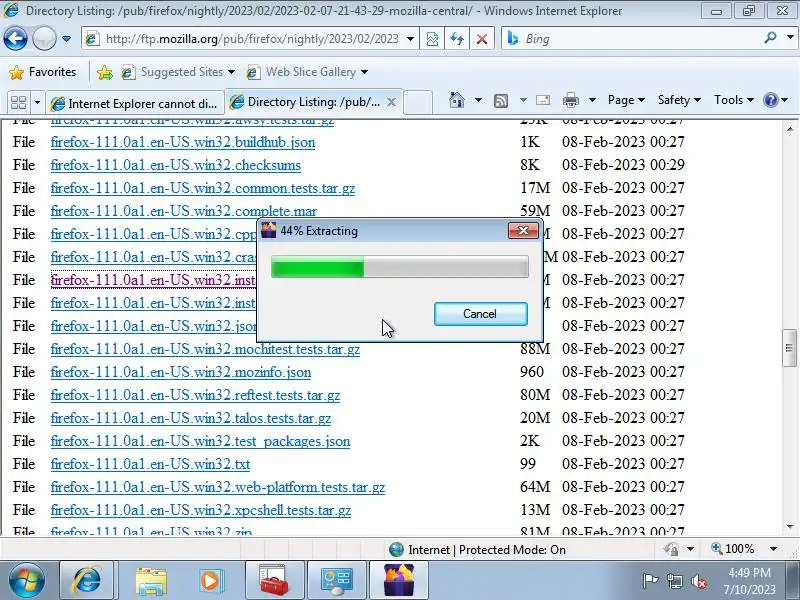Download win32.common.tests.tar.gz link
Image resolution: width=800 pixels, height=600 pixels.
click(x=203, y=188)
